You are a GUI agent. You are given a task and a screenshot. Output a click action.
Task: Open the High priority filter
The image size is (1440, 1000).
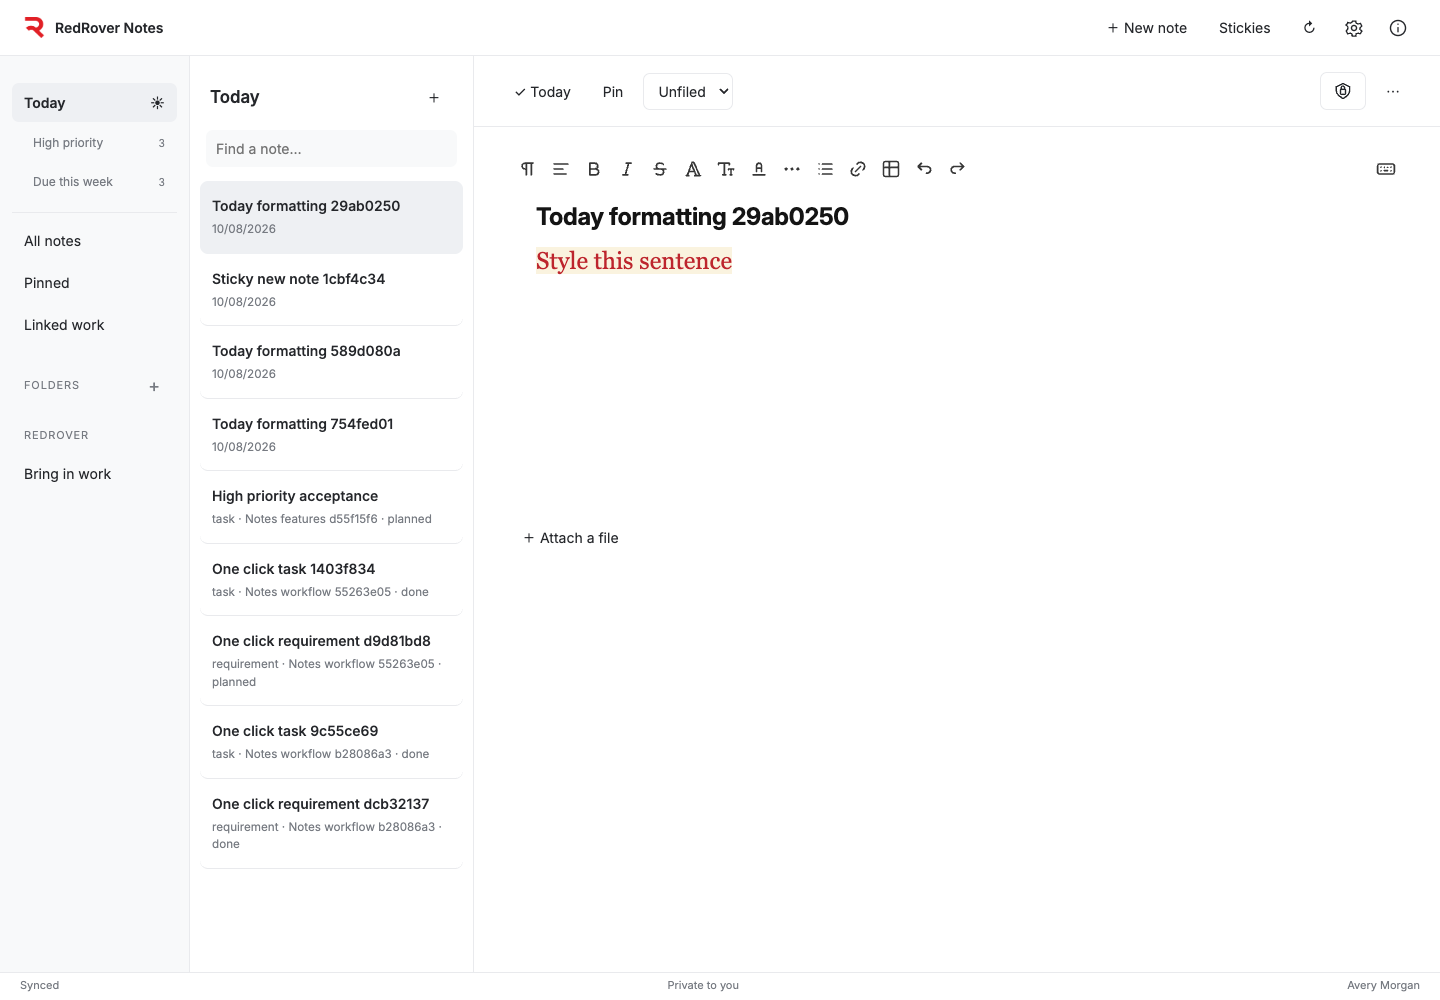pos(94,143)
